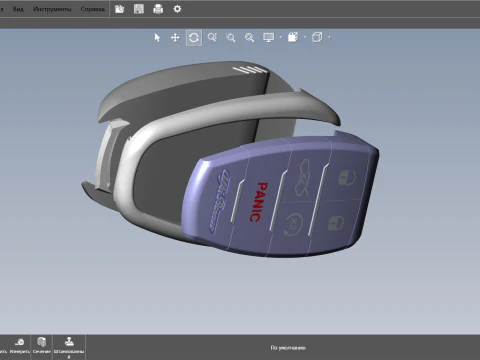Open the display monitor settings icon
Screen dimensions: 480x360
coord(269,37)
